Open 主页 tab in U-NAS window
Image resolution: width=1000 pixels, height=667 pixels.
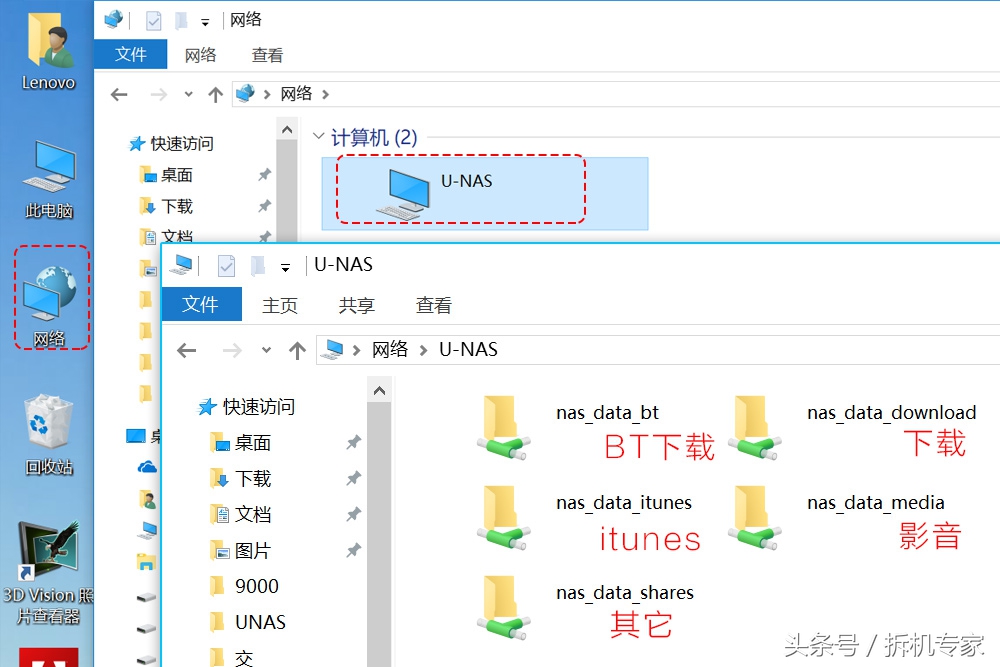pyautogui.click(x=280, y=305)
